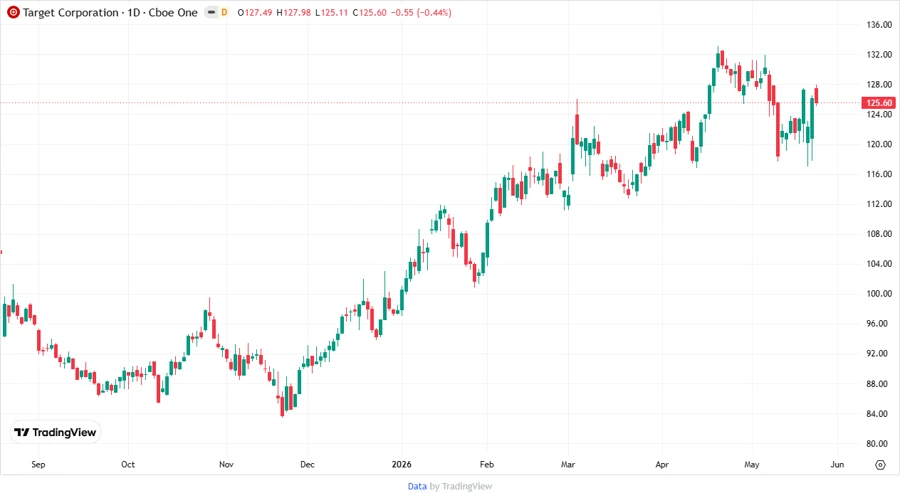Click the 100.00 price axis label
This screenshot has width=900, height=498.
click(879, 294)
